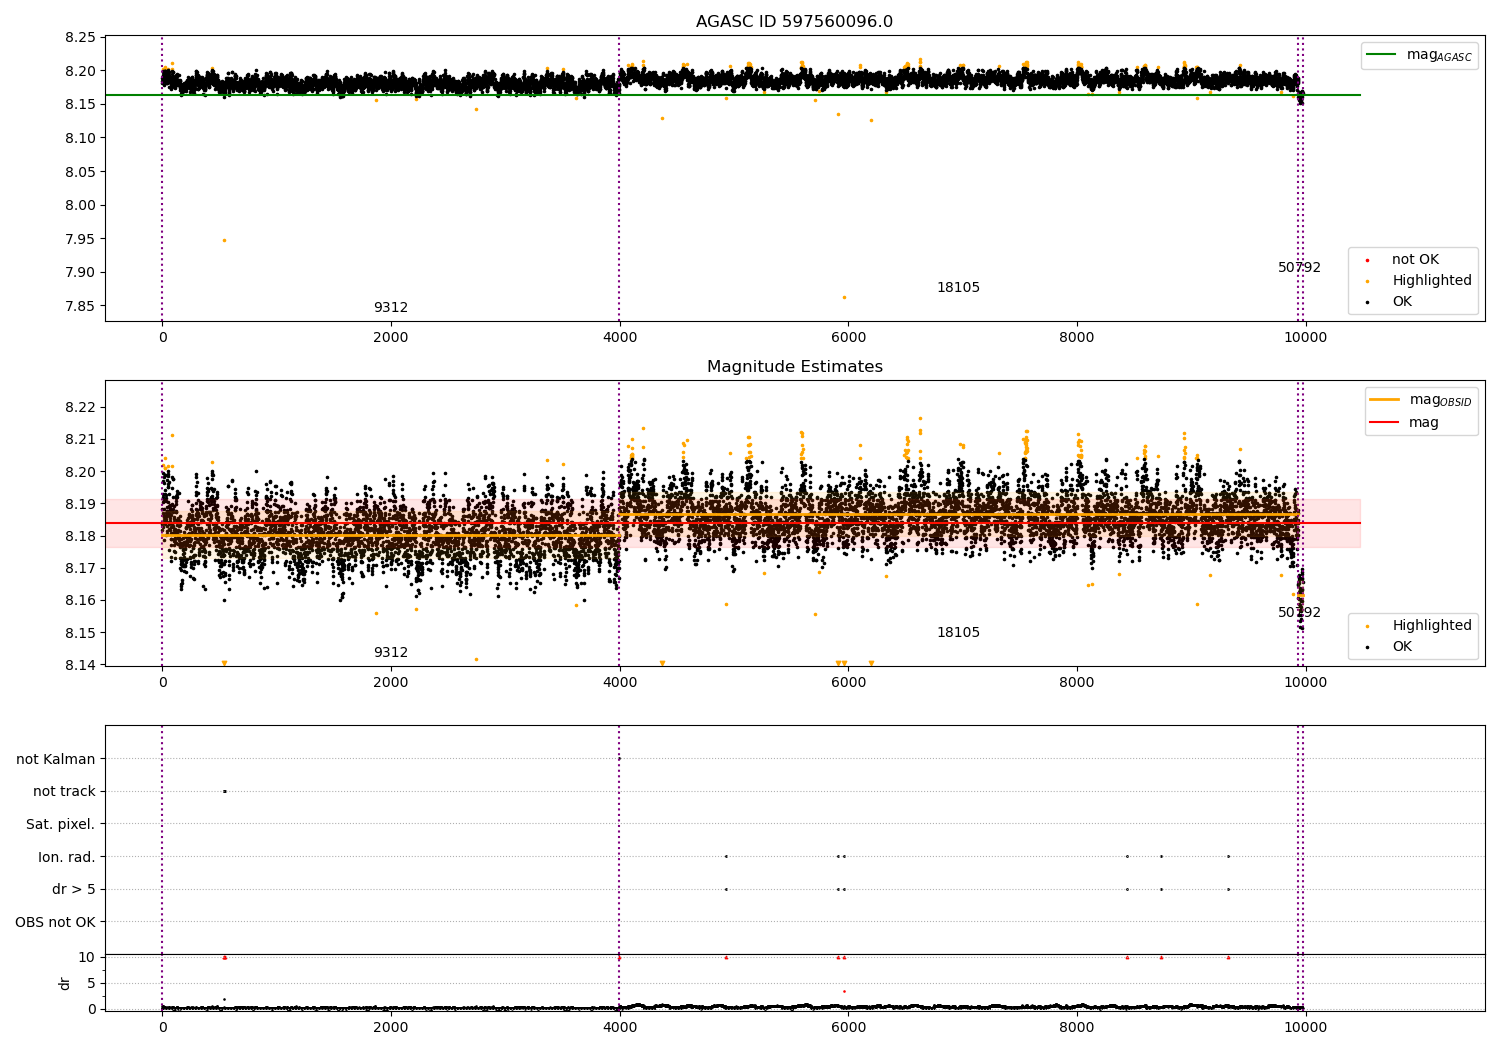
Task: Click the 7.85 y-axis tick of top plot
Action: pyautogui.click(x=79, y=306)
